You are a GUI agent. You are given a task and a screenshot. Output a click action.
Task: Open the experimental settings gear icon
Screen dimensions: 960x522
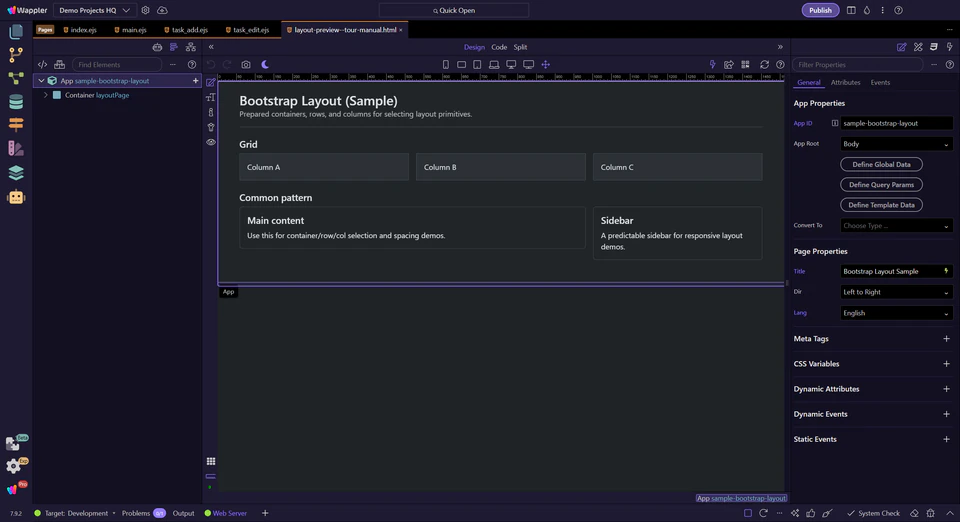13,466
